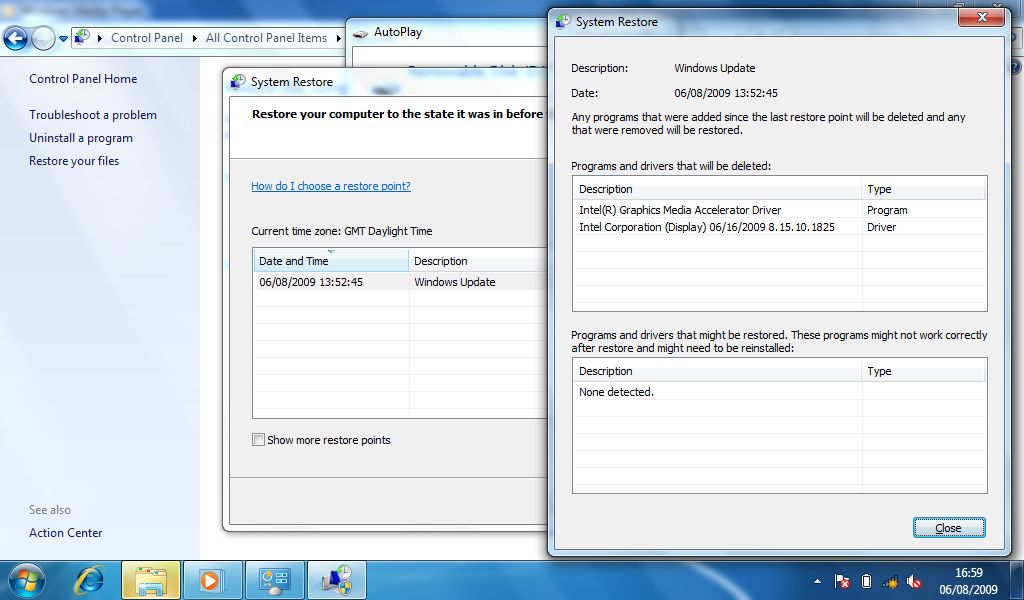Open Restore your files link

click(74, 161)
